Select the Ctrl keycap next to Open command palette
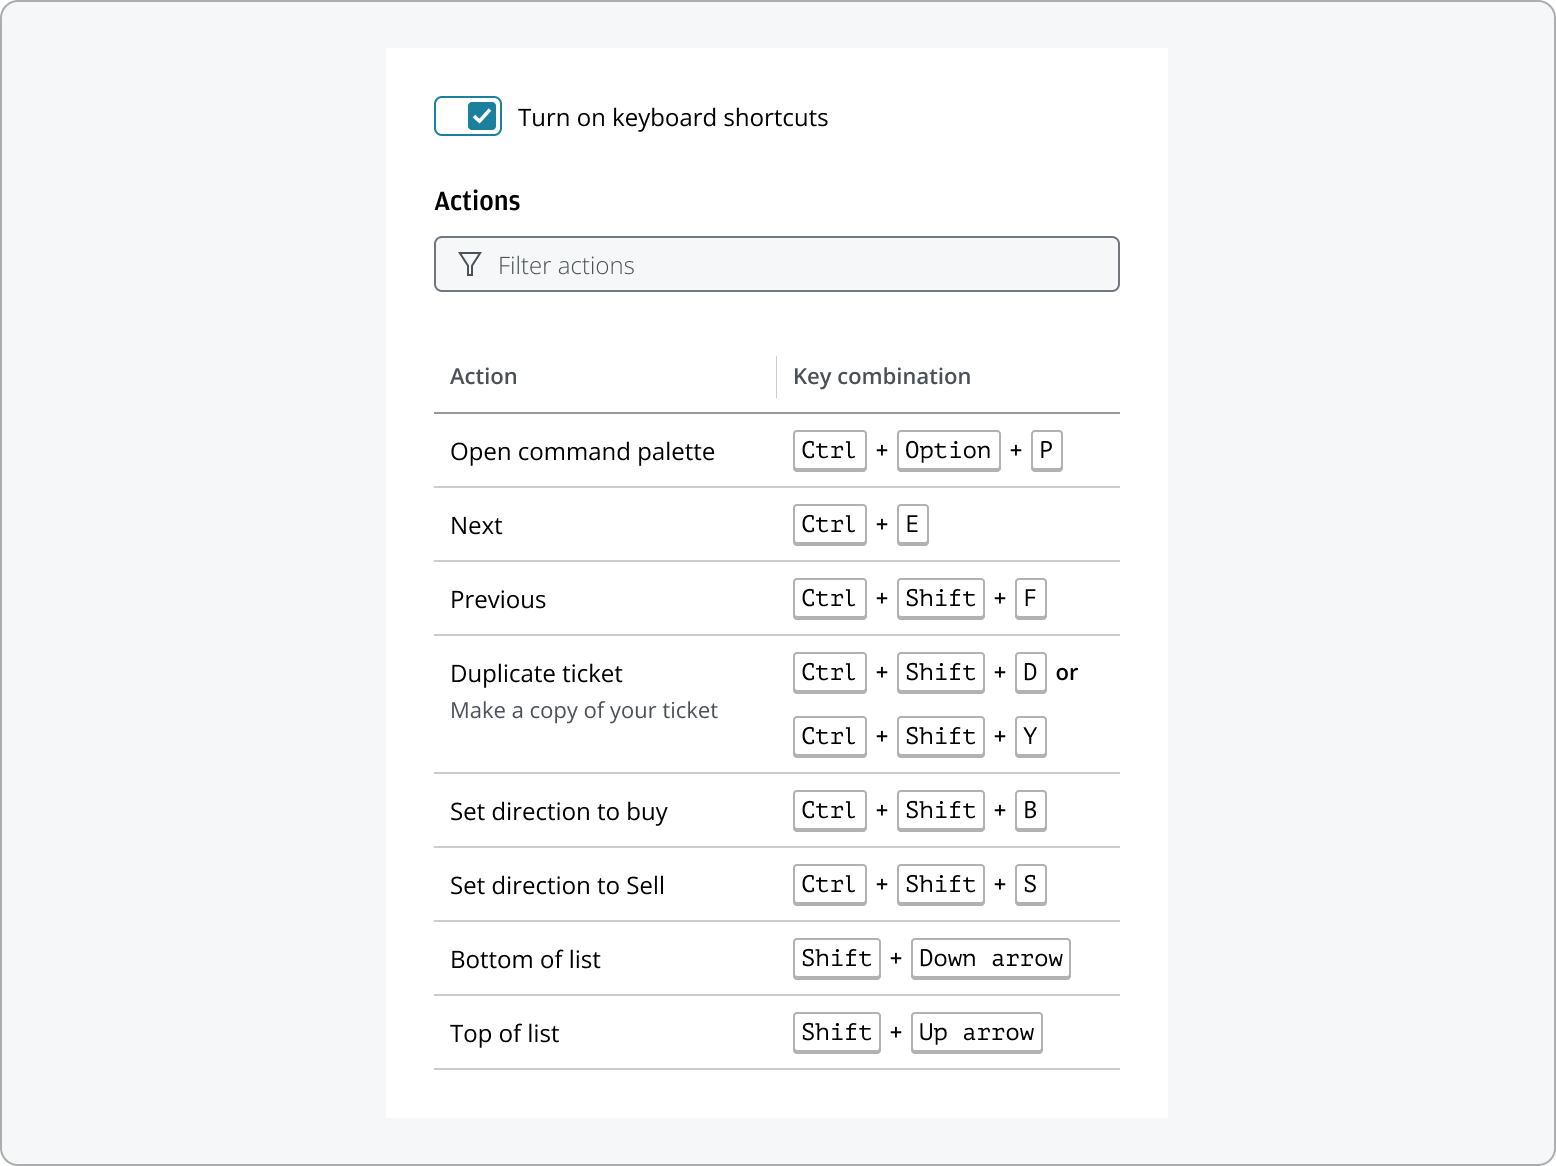 click(x=829, y=450)
